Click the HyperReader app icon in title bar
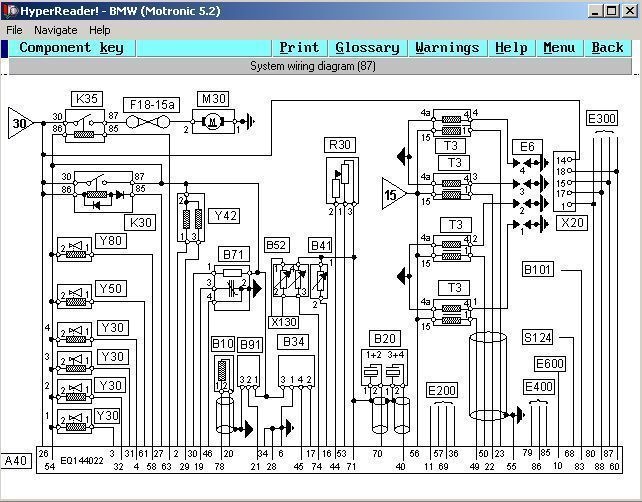Viewport: 642px width, 502px height. [x=10, y=11]
